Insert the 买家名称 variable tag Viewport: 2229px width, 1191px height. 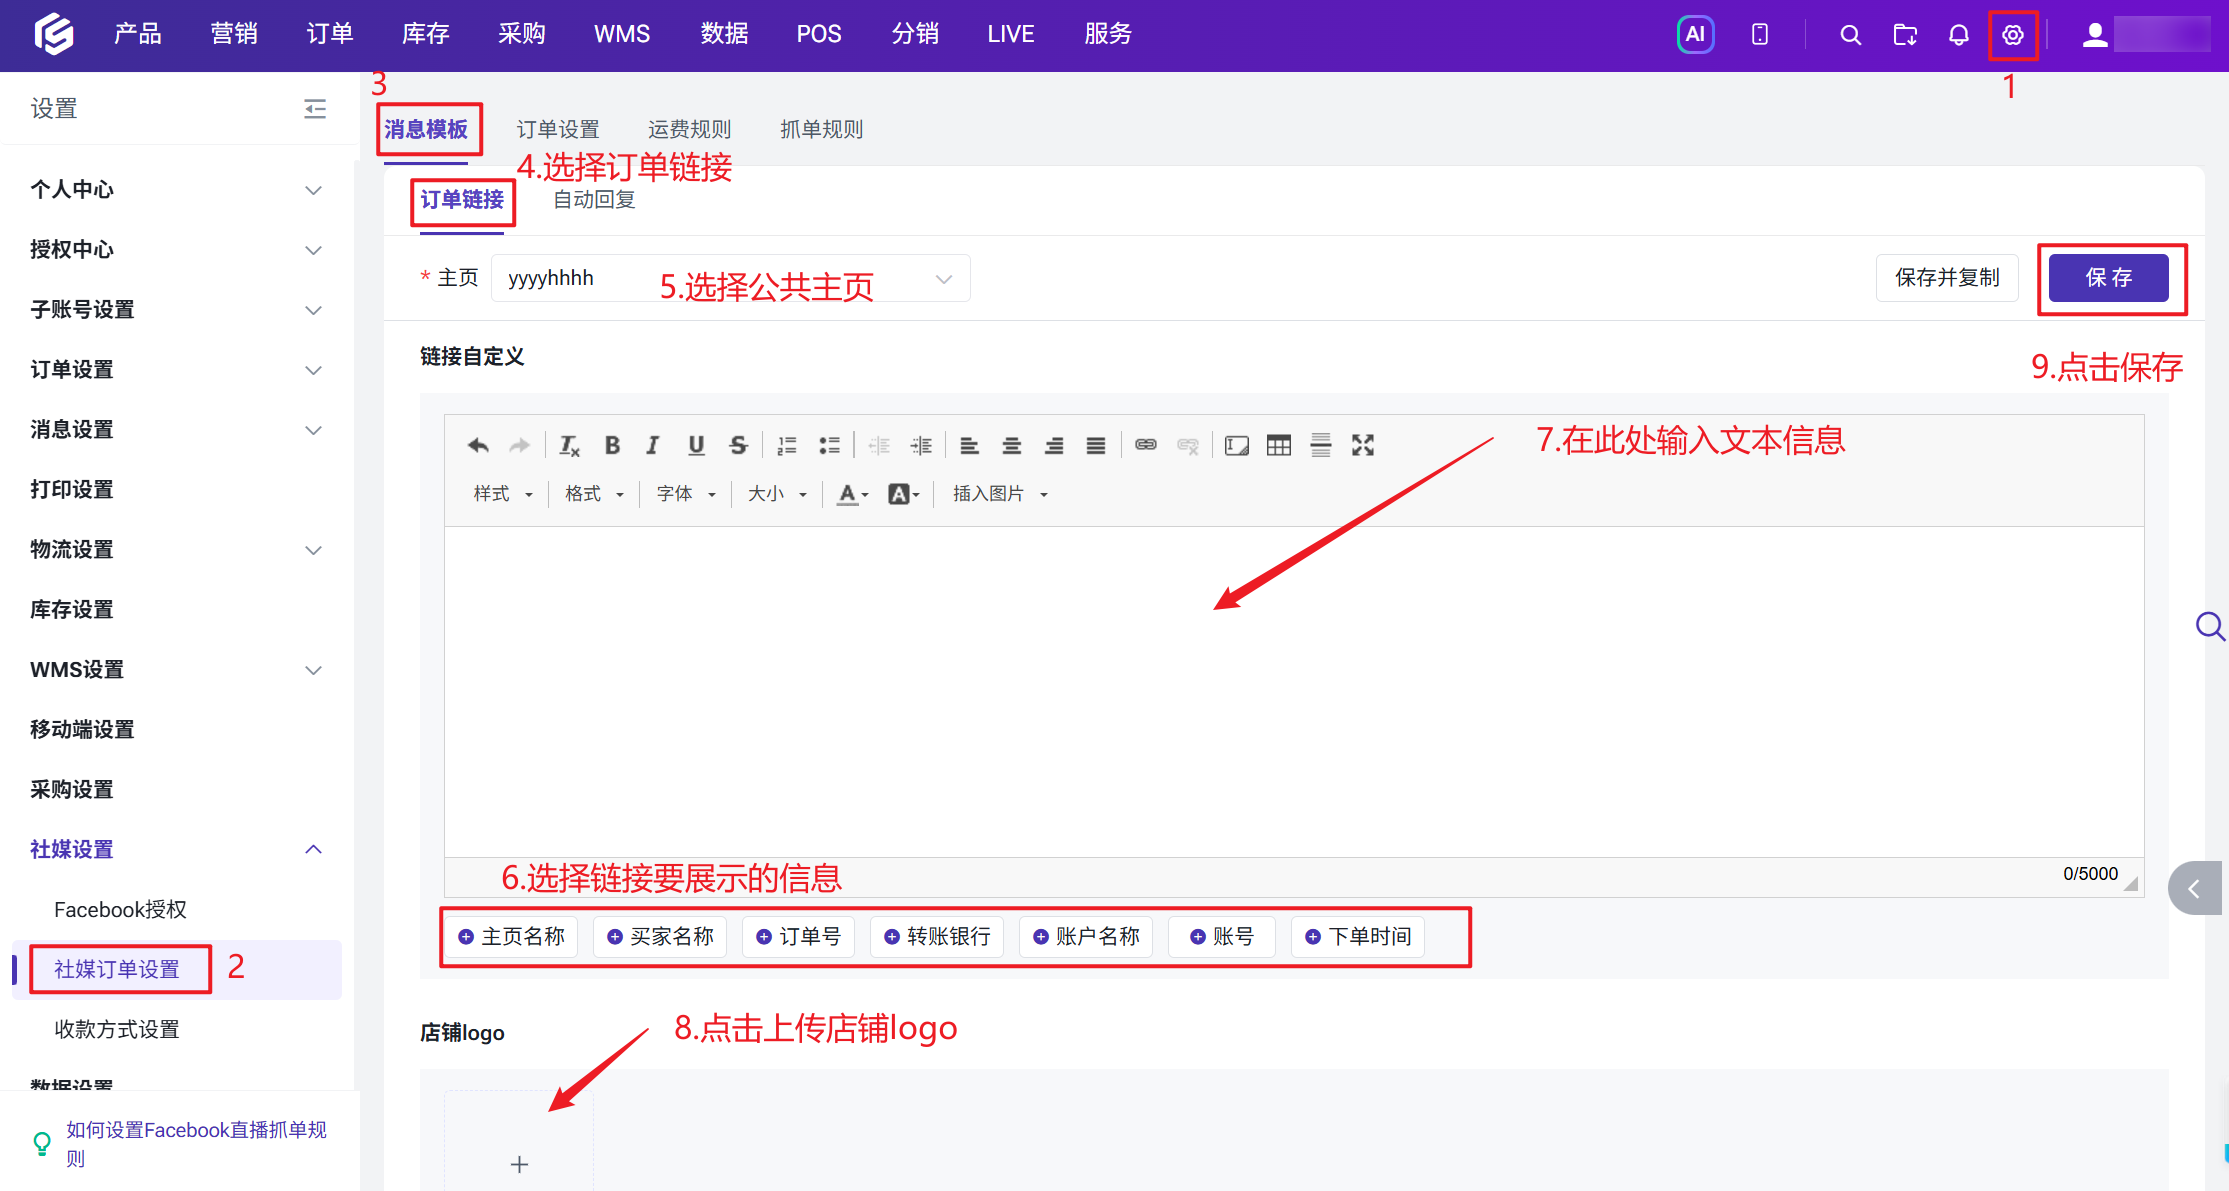(x=660, y=936)
